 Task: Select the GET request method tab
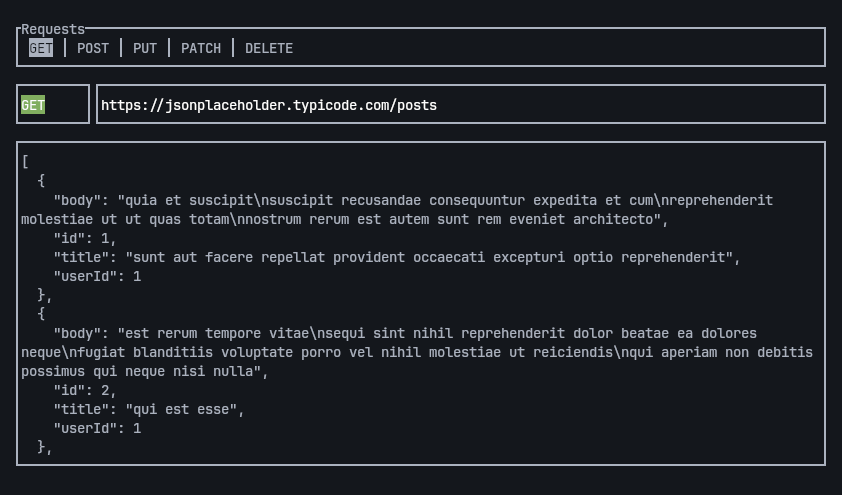click(41, 48)
